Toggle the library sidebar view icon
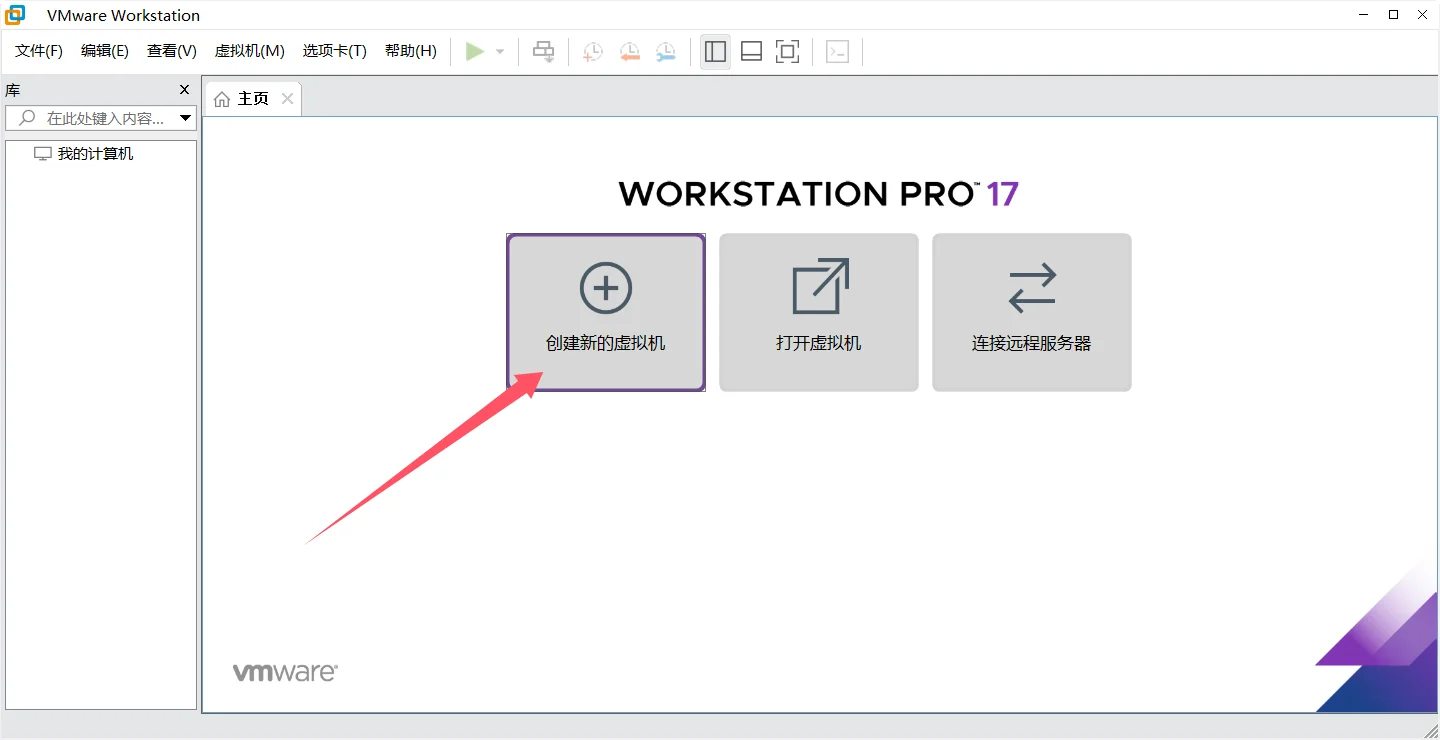This screenshot has height=740, width=1440. click(x=715, y=51)
